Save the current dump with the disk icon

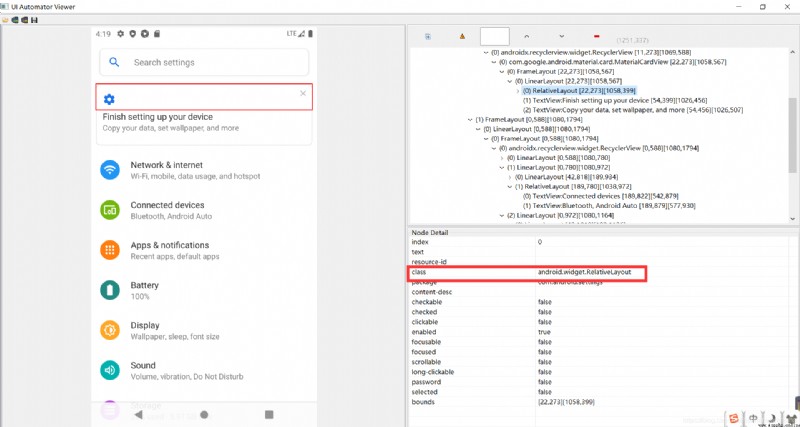tap(34, 20)
